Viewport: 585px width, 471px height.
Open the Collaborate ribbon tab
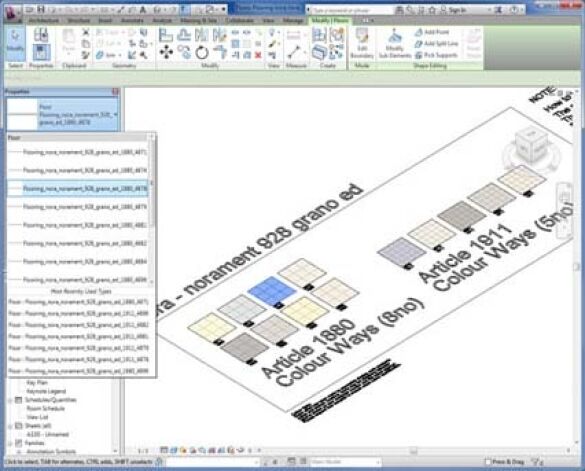click(x=239, y=21)
